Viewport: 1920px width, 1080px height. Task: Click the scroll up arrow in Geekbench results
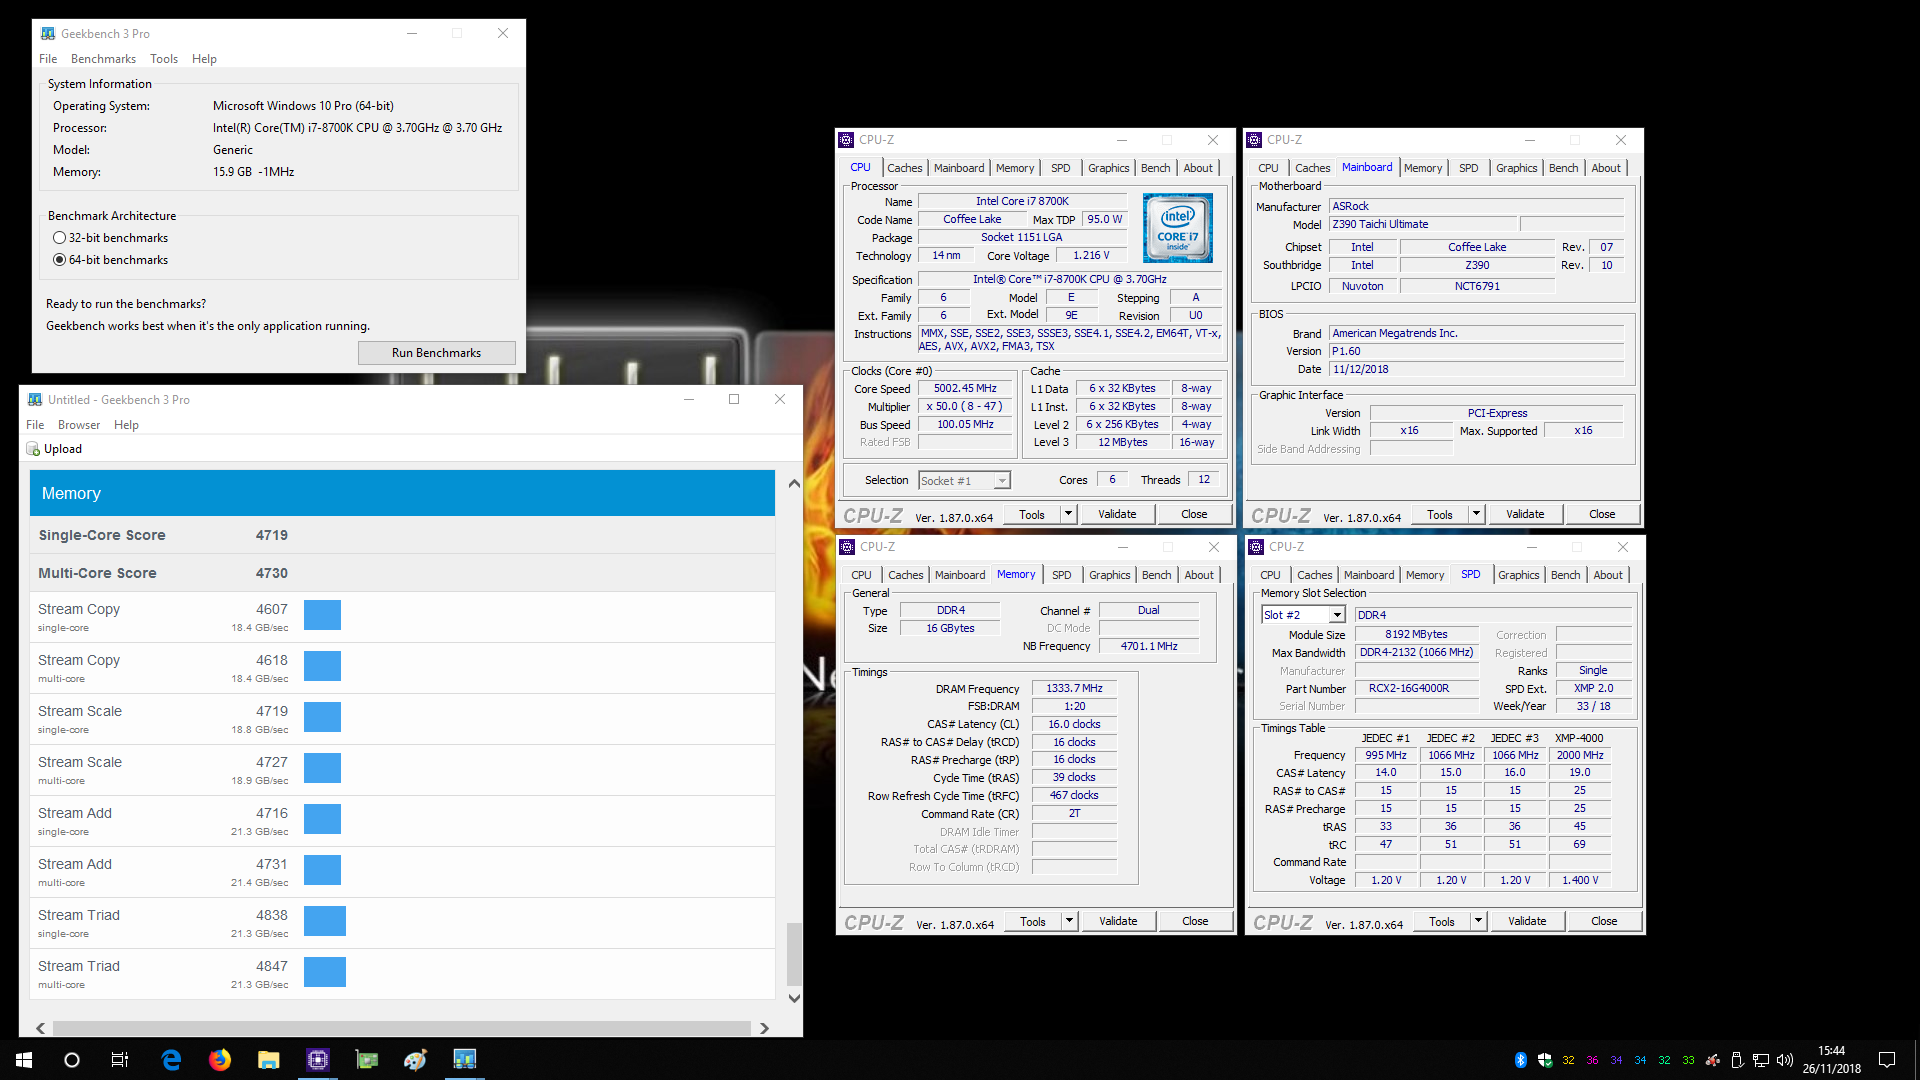[x=794, y=483]
